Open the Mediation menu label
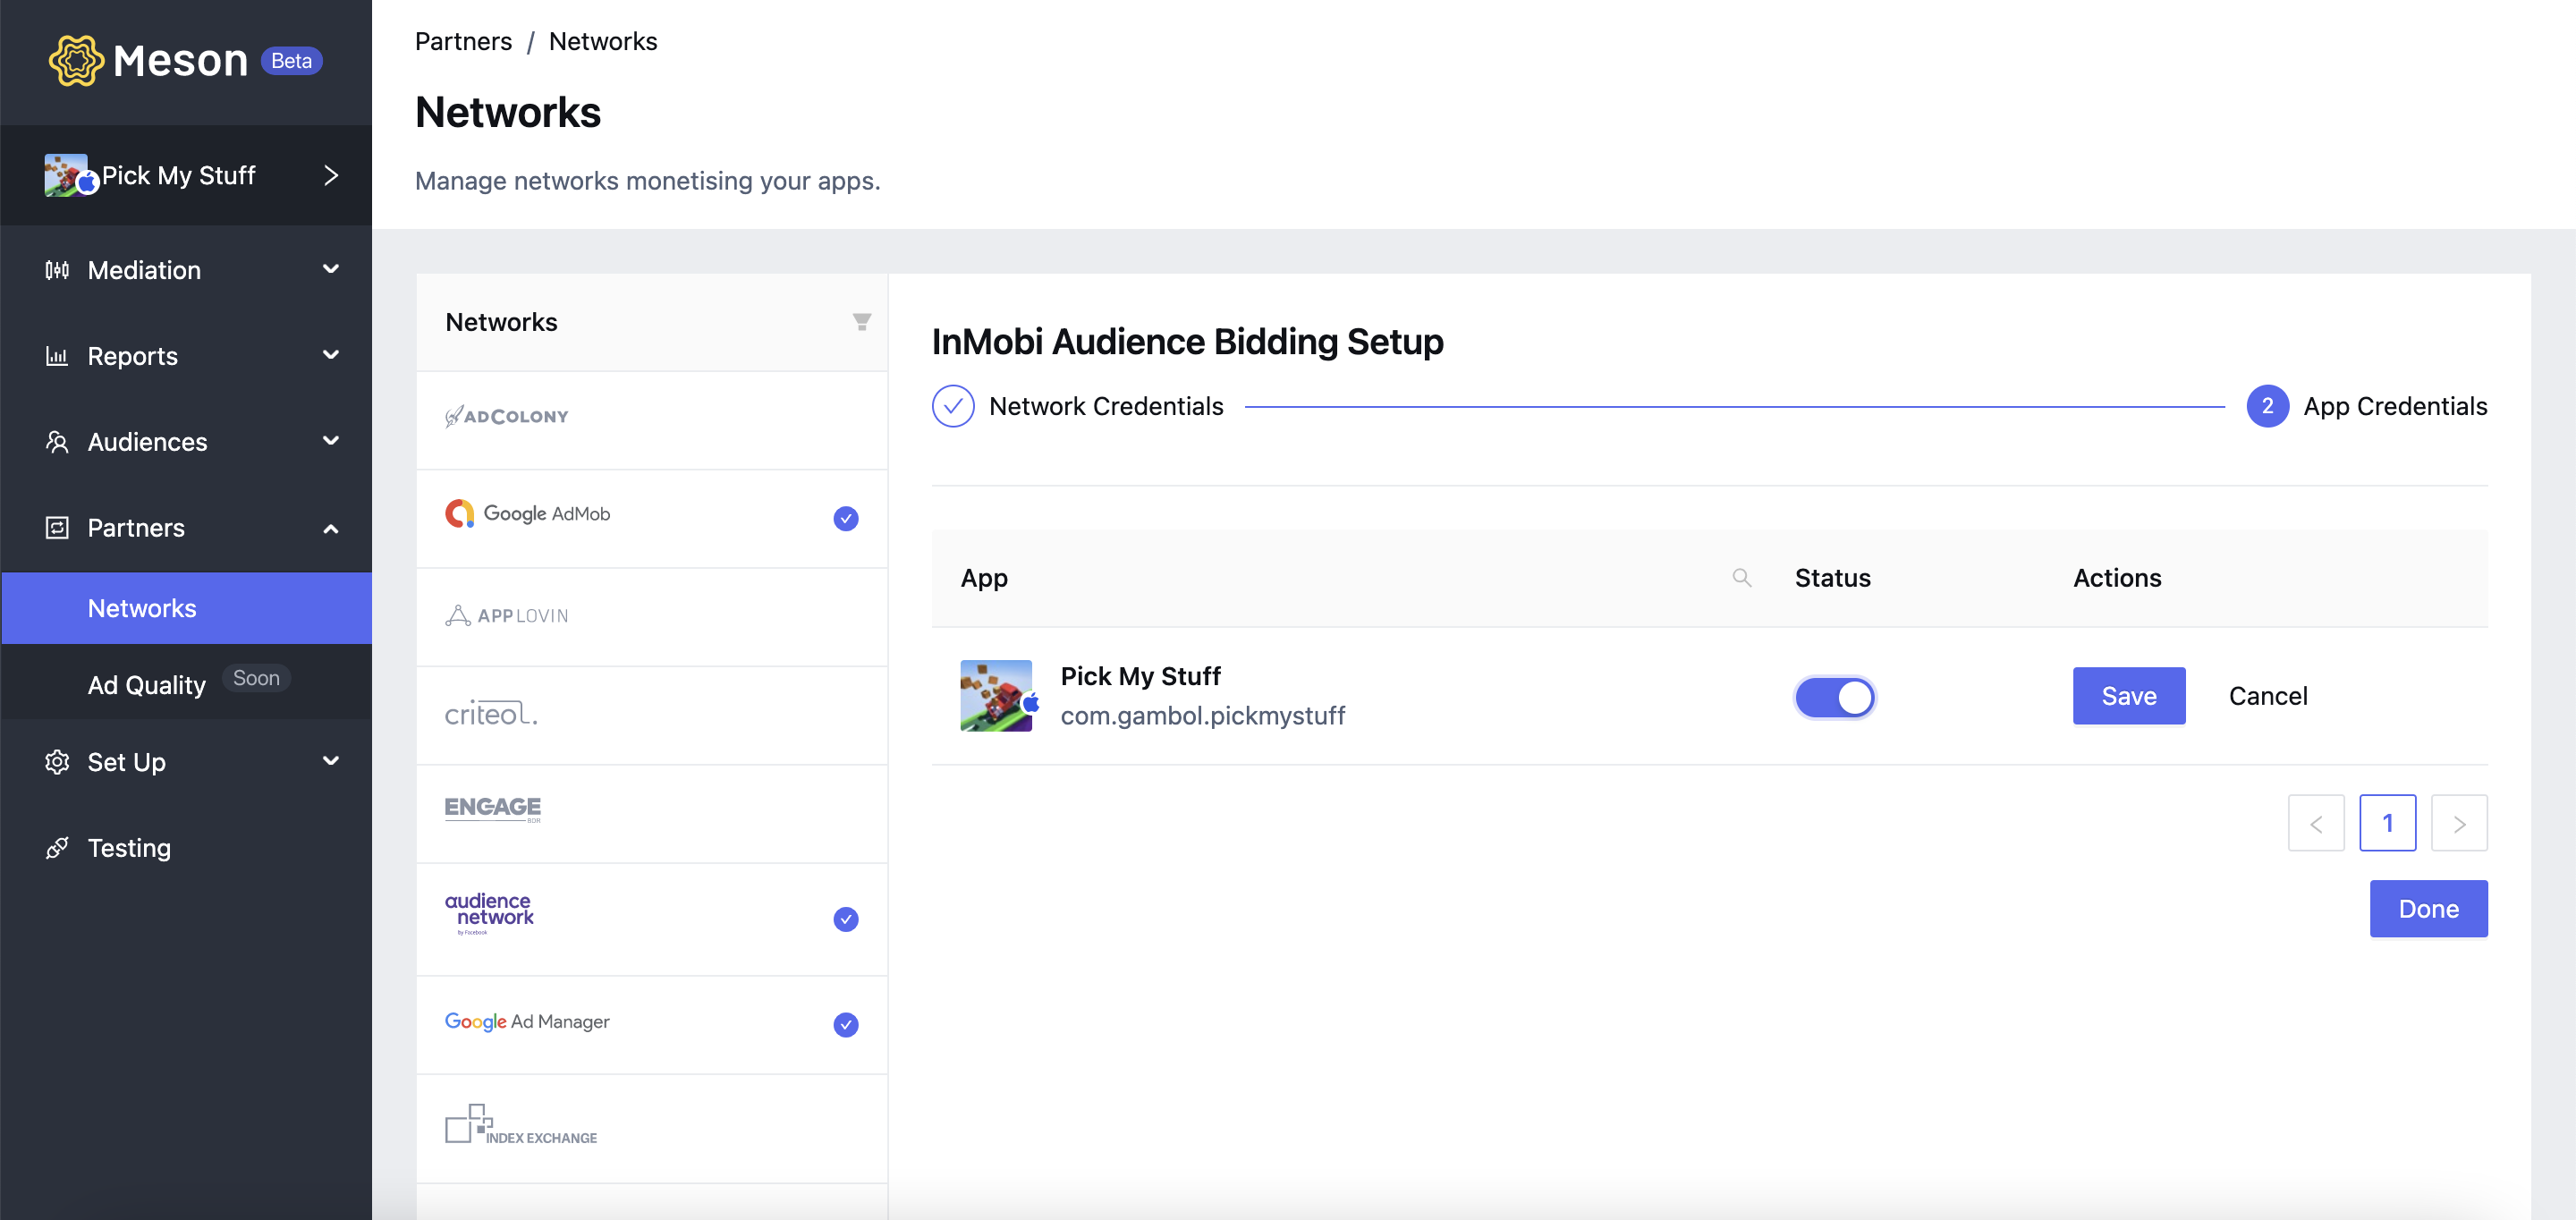Viewport: 2576px width, 1220px height. (144, 270)
